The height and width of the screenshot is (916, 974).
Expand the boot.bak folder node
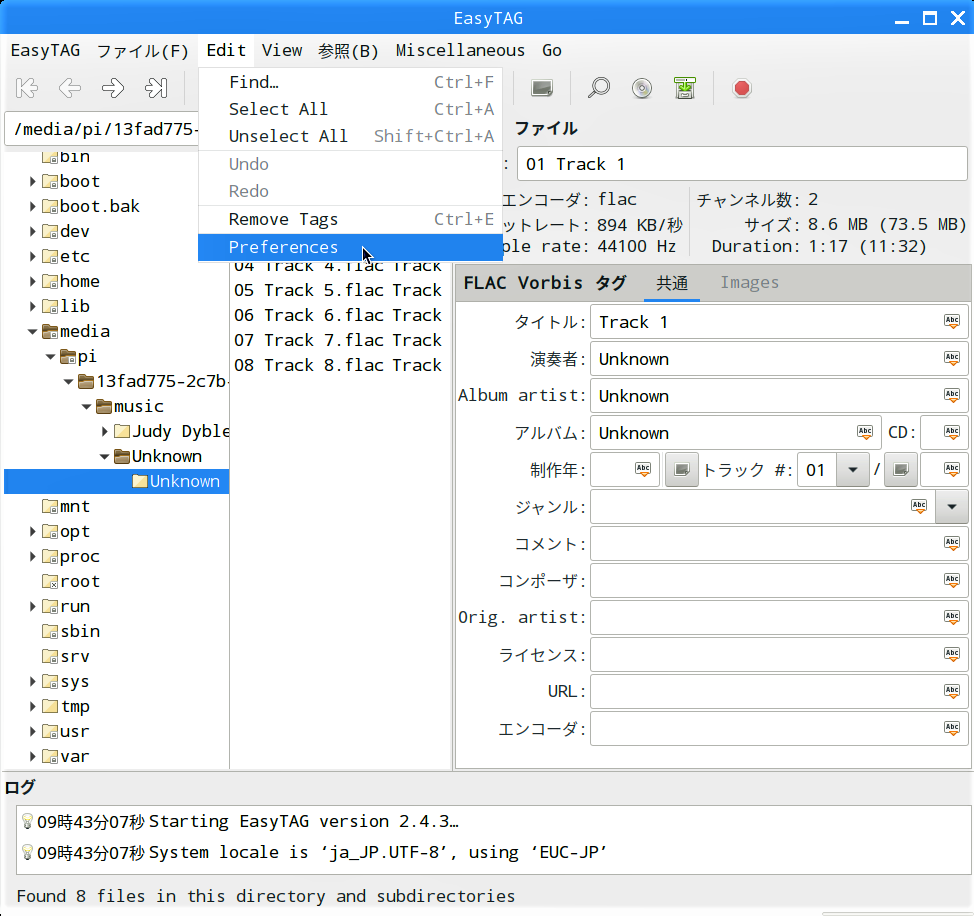pyautogui.click(x=32, y=206)
